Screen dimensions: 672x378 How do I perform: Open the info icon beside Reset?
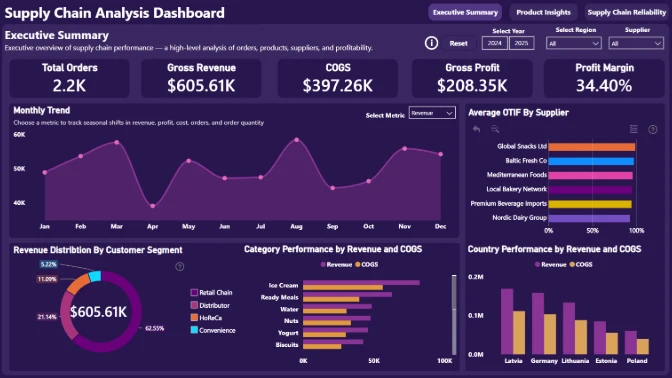coord(431,43)
